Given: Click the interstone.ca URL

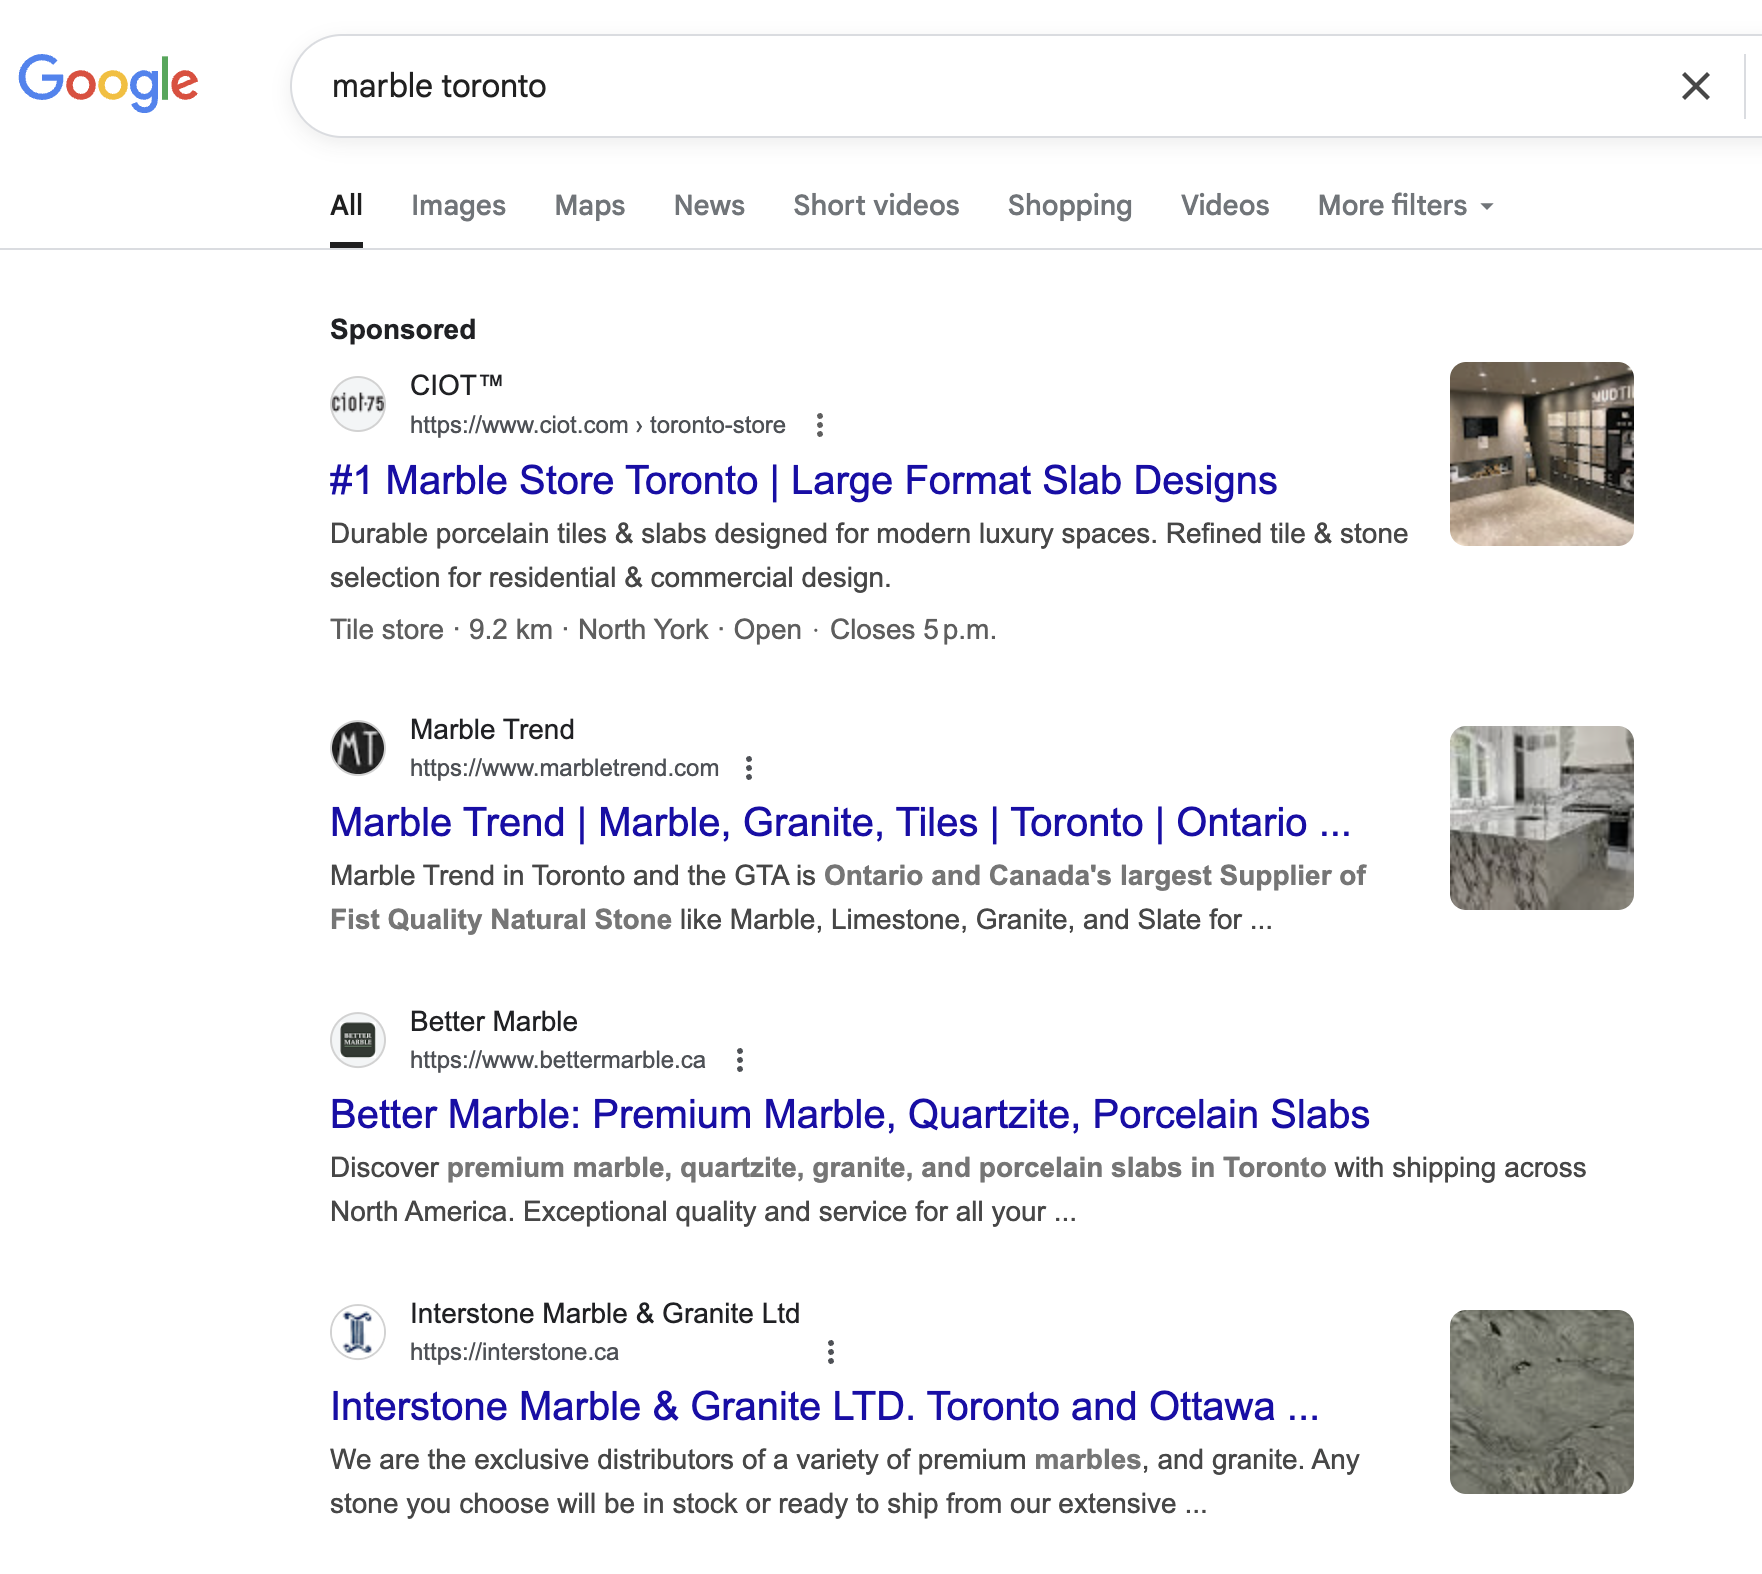Looking at the screenshot, I should 514,1352.
